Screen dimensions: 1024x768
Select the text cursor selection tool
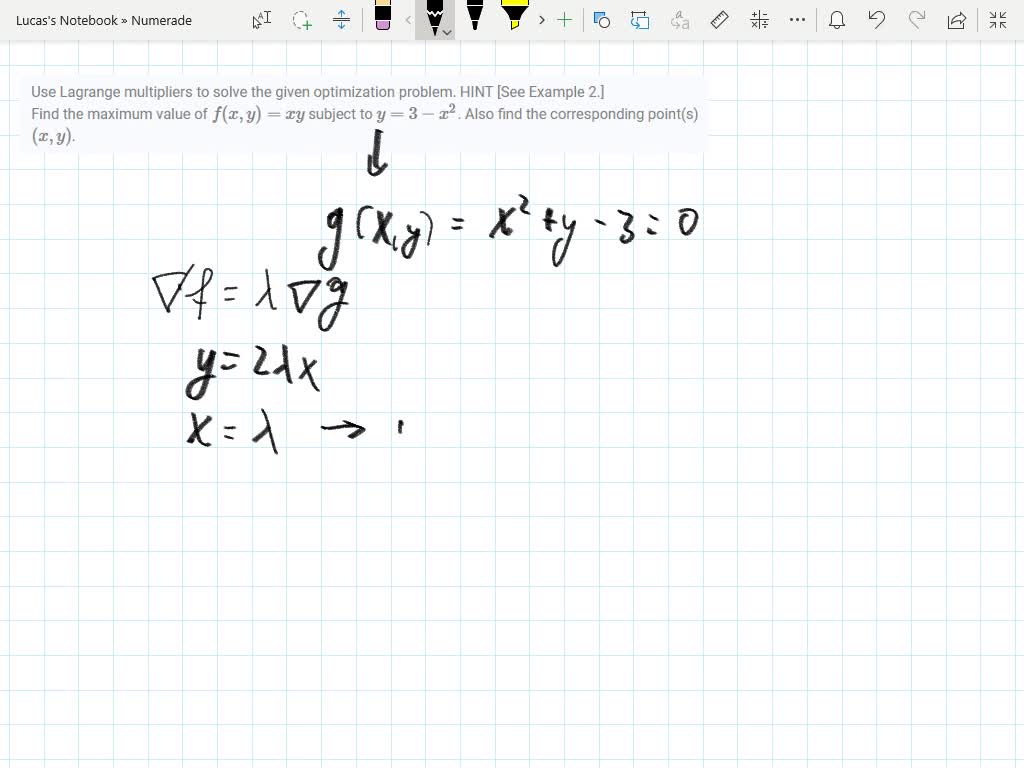coord(260,20)
